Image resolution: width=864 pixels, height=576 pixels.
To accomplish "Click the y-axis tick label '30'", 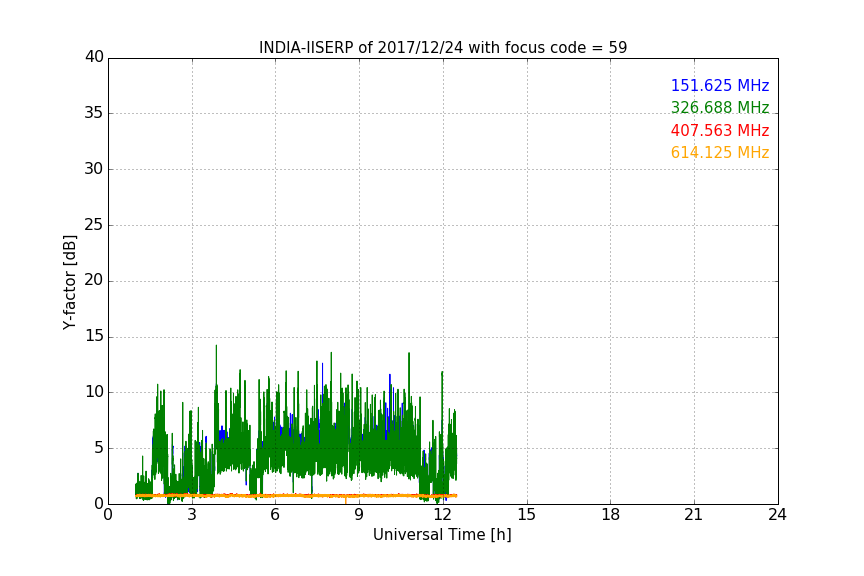I will point(94,169).
